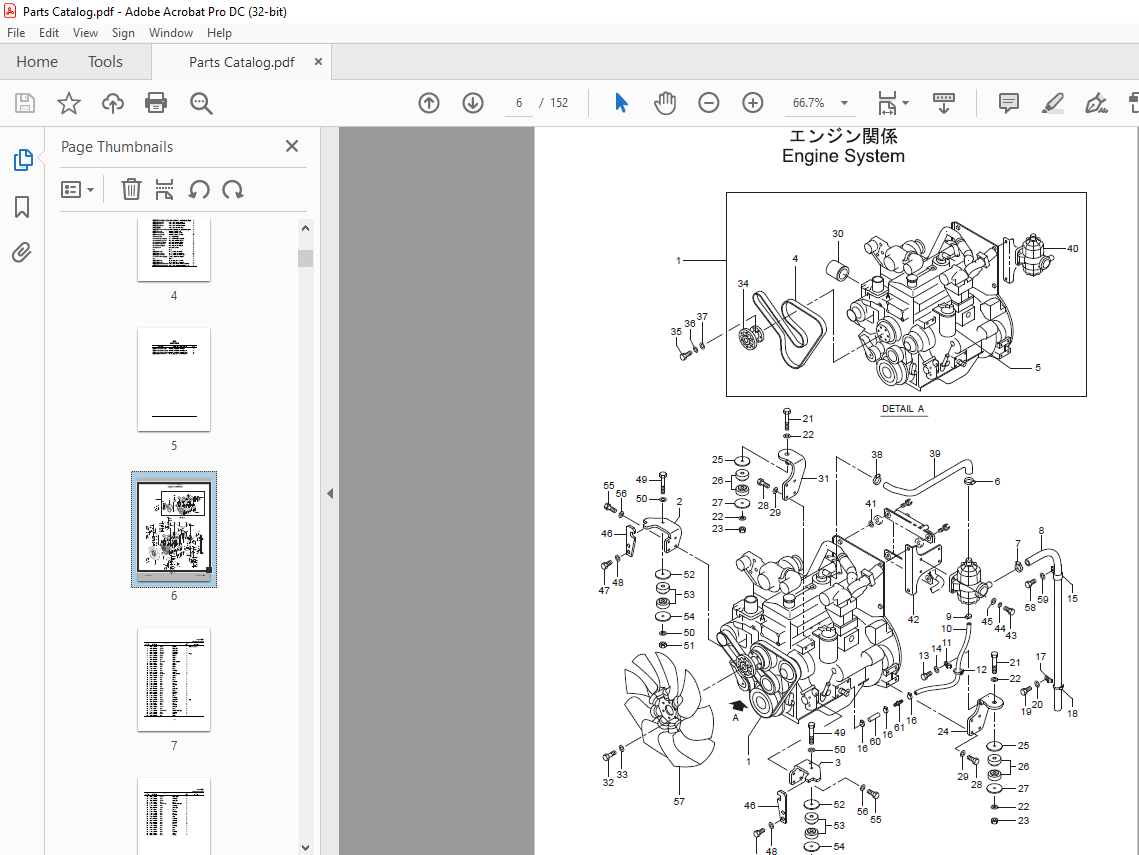This screenshot has height=855, width=1139.
Task: Select page 5 thumbnail
Action: click(174, 379)
